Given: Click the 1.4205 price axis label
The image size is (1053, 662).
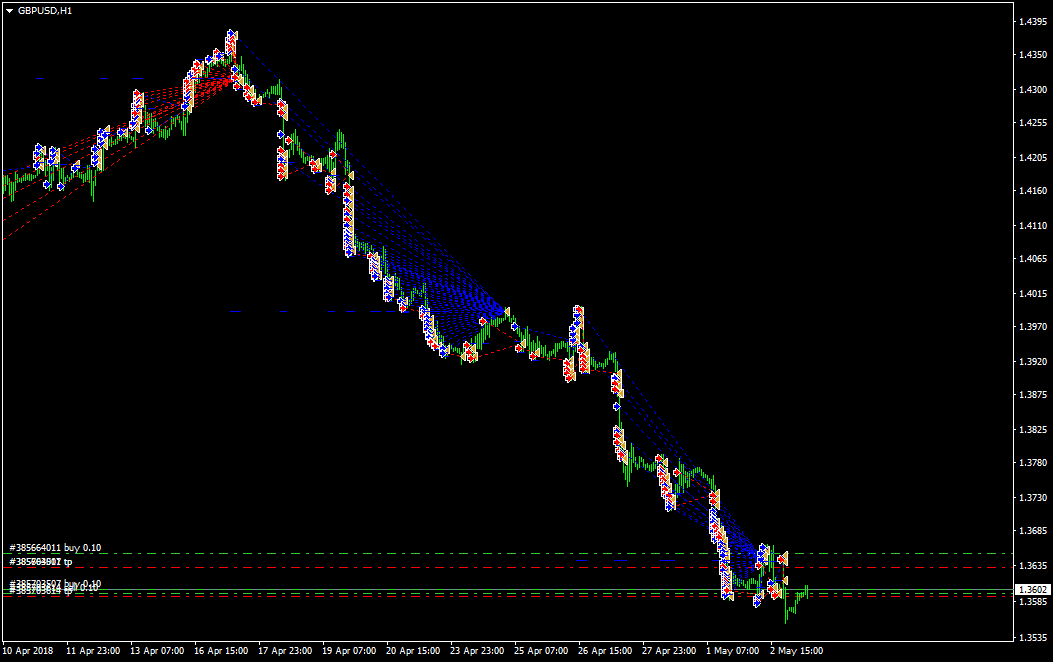Looking at the screenshot, I should [x=1032, y=158].
